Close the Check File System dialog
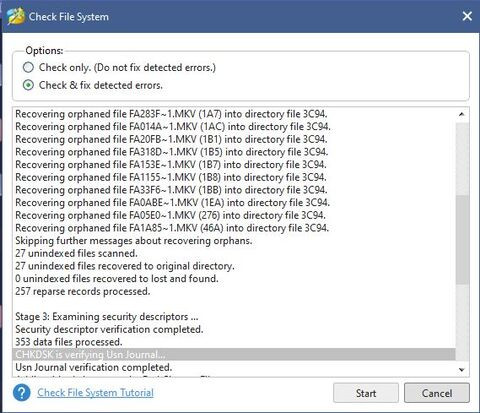480x413 pixels. [467, 16]
